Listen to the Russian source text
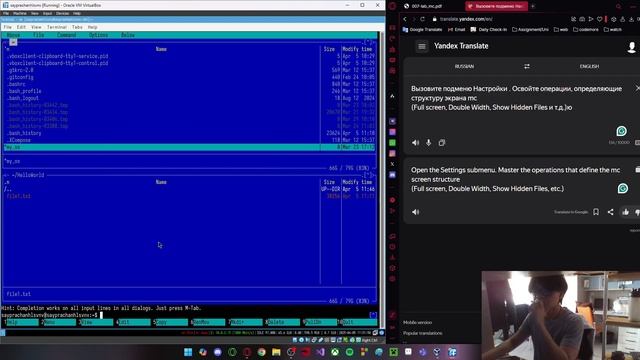 [416, 143]
